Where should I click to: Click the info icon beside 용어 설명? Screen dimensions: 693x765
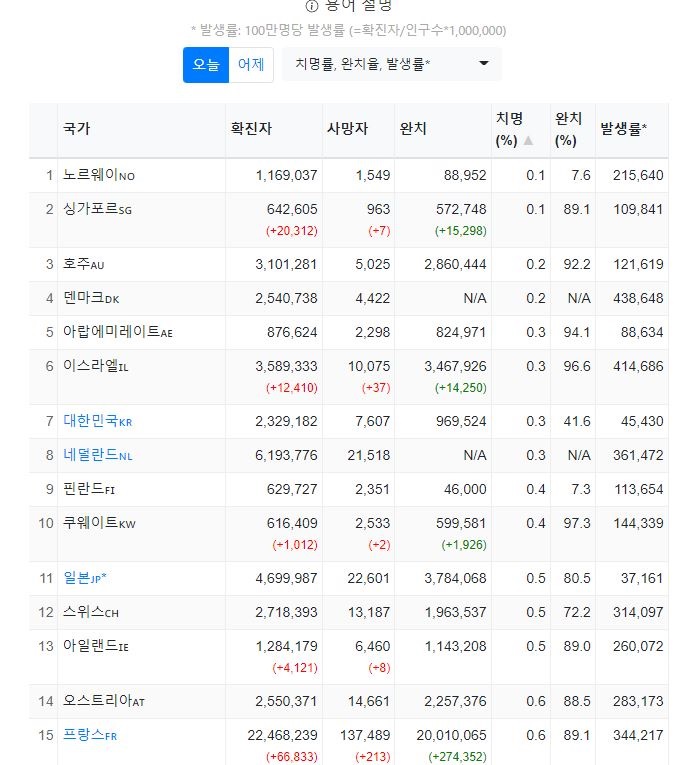click(311, 6)
